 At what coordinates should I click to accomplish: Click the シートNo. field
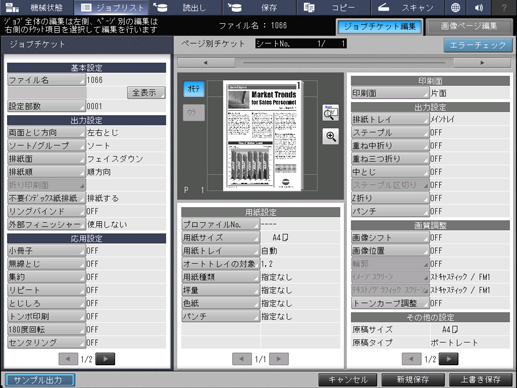(x=301, y=44)
